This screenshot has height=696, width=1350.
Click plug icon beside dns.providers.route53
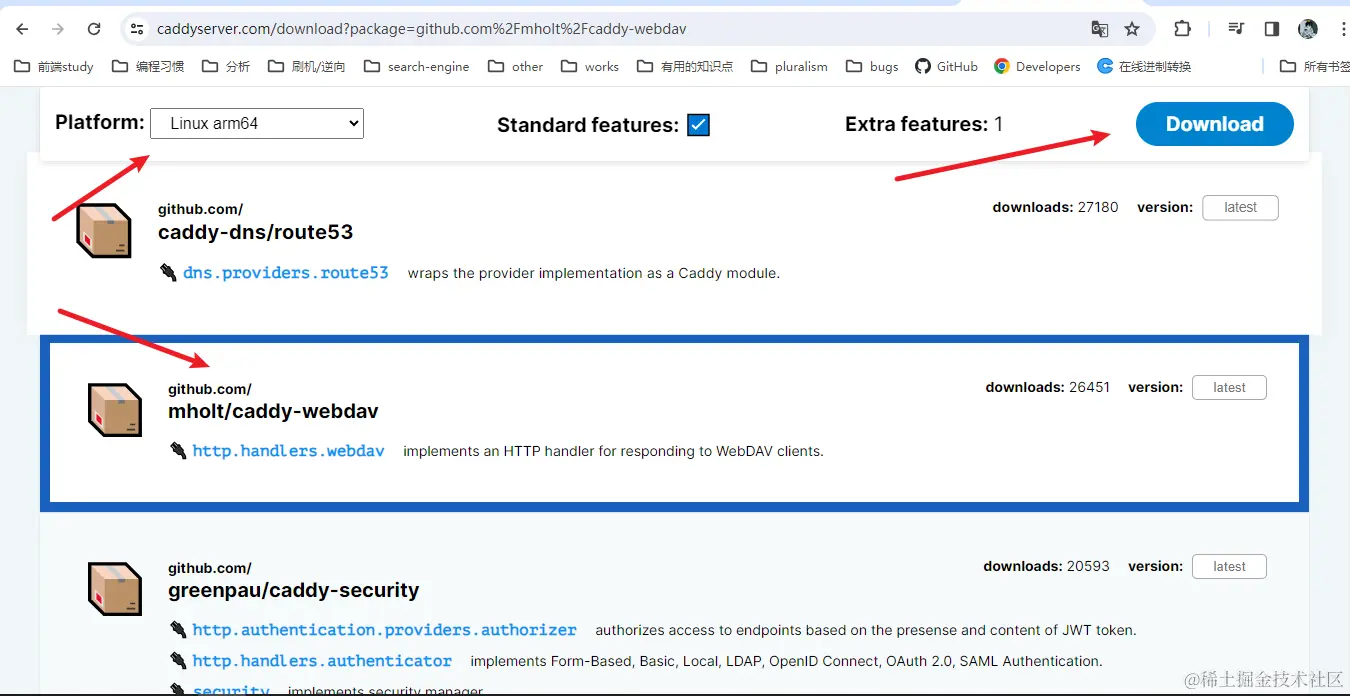coord(168,272)
